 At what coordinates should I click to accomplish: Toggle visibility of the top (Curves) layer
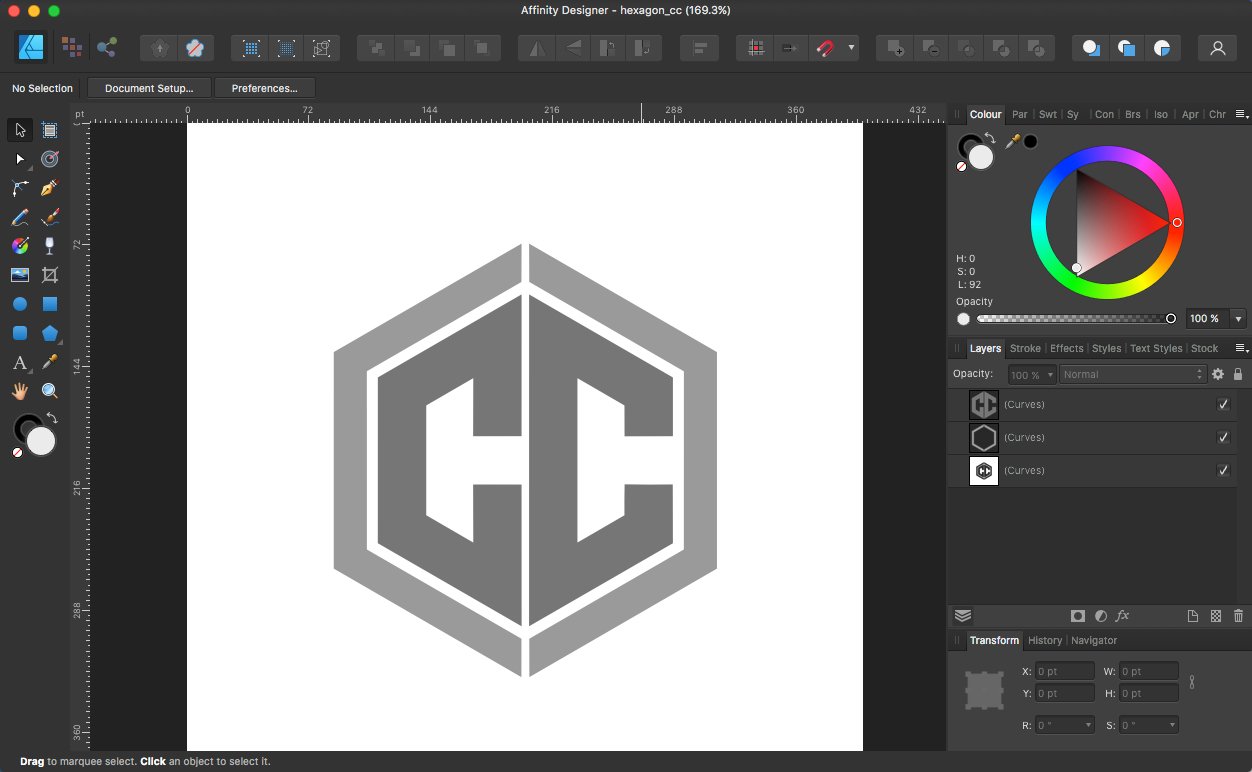(x=1223, y=404)
